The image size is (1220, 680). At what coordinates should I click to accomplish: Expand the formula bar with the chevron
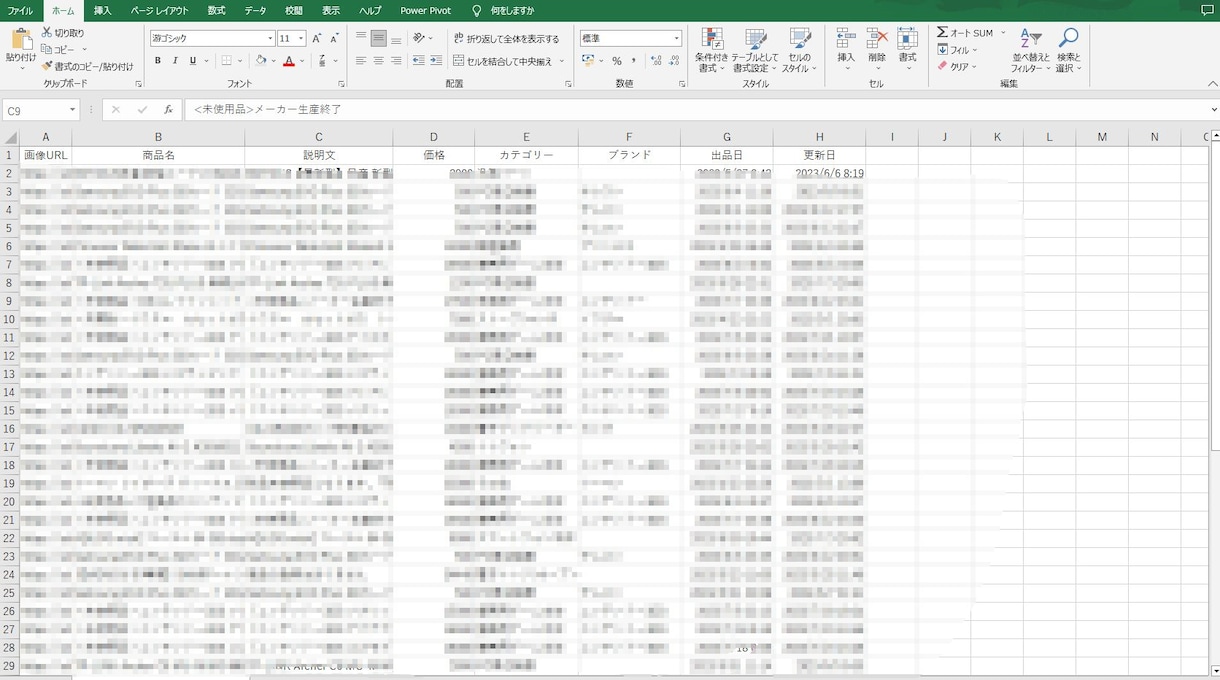[1213, 110]
